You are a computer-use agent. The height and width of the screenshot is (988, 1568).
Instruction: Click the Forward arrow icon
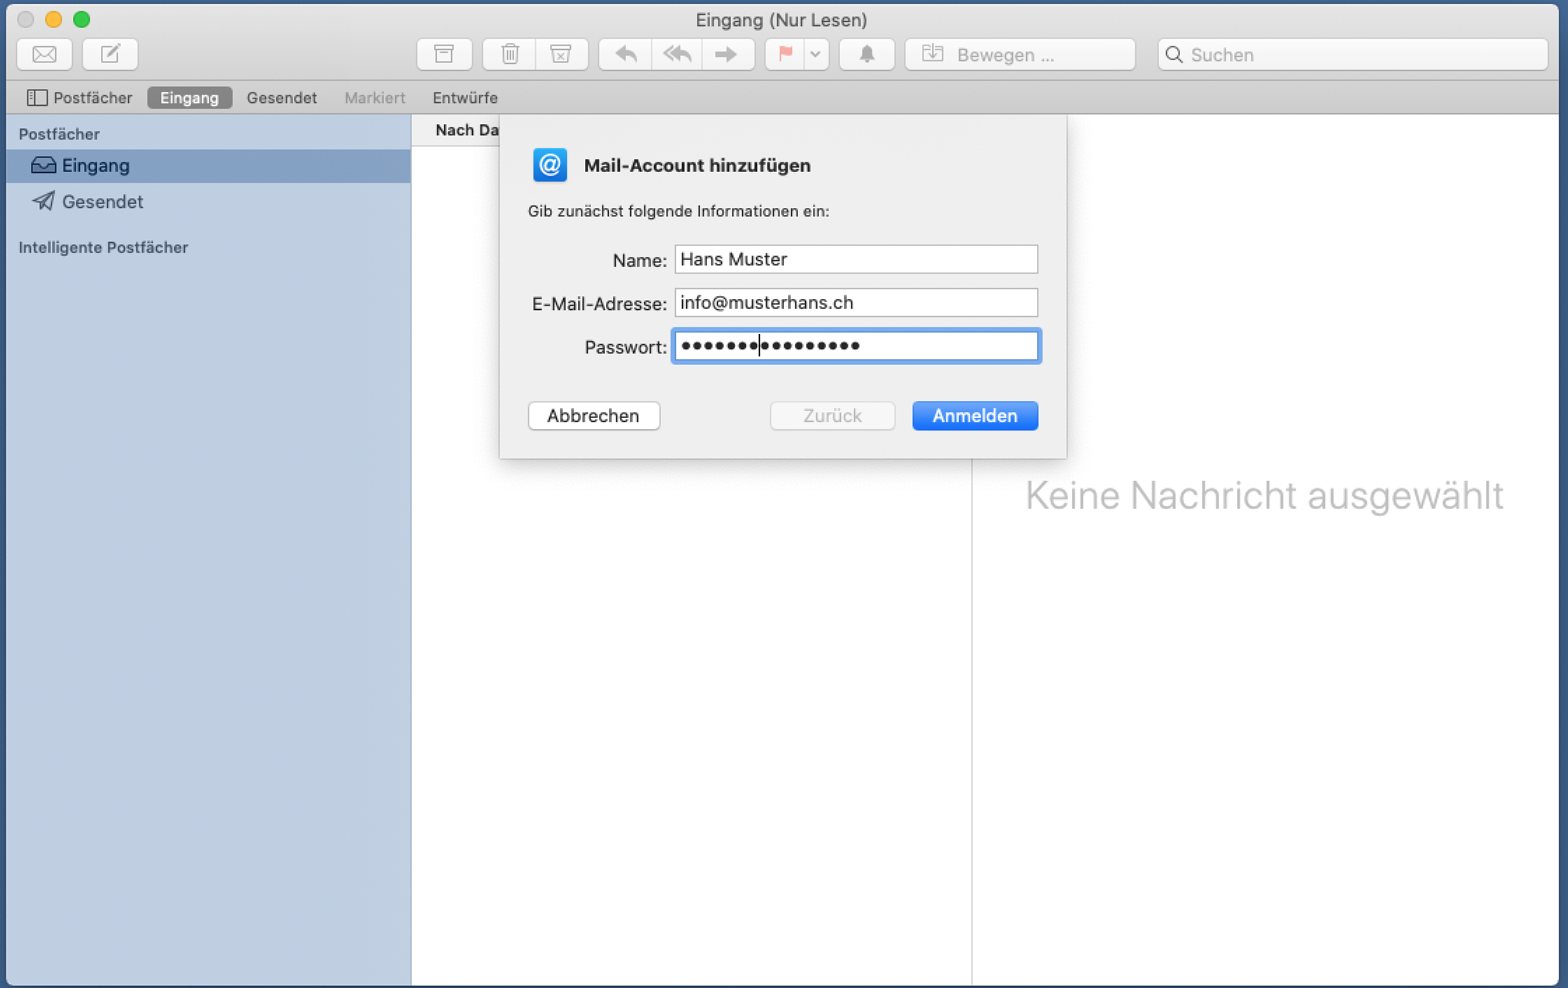coord(727,54)
